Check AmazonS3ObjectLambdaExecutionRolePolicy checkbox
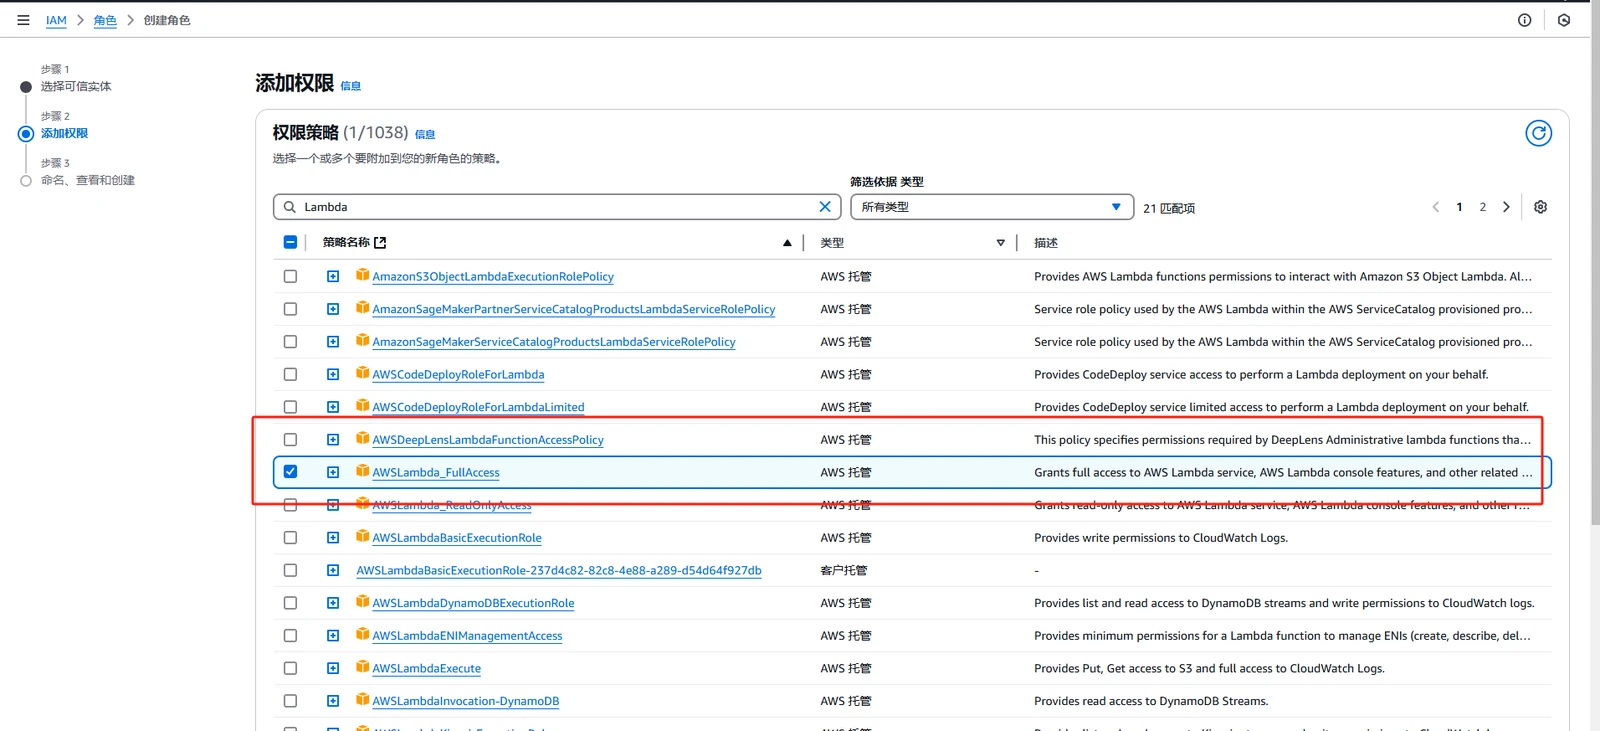The height and width of the screenshot is (731, 1600). [290, 276]
